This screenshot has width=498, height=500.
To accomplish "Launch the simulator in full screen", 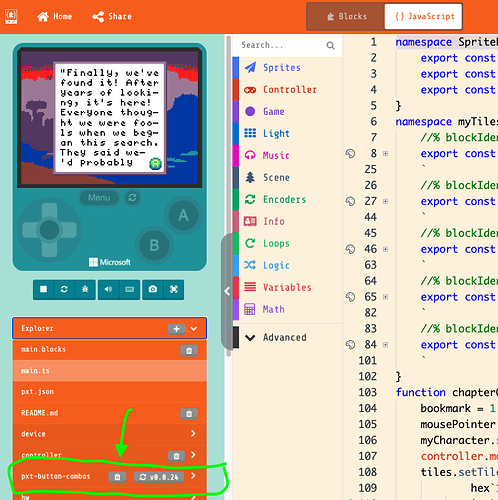I will (x=174, y=289).
